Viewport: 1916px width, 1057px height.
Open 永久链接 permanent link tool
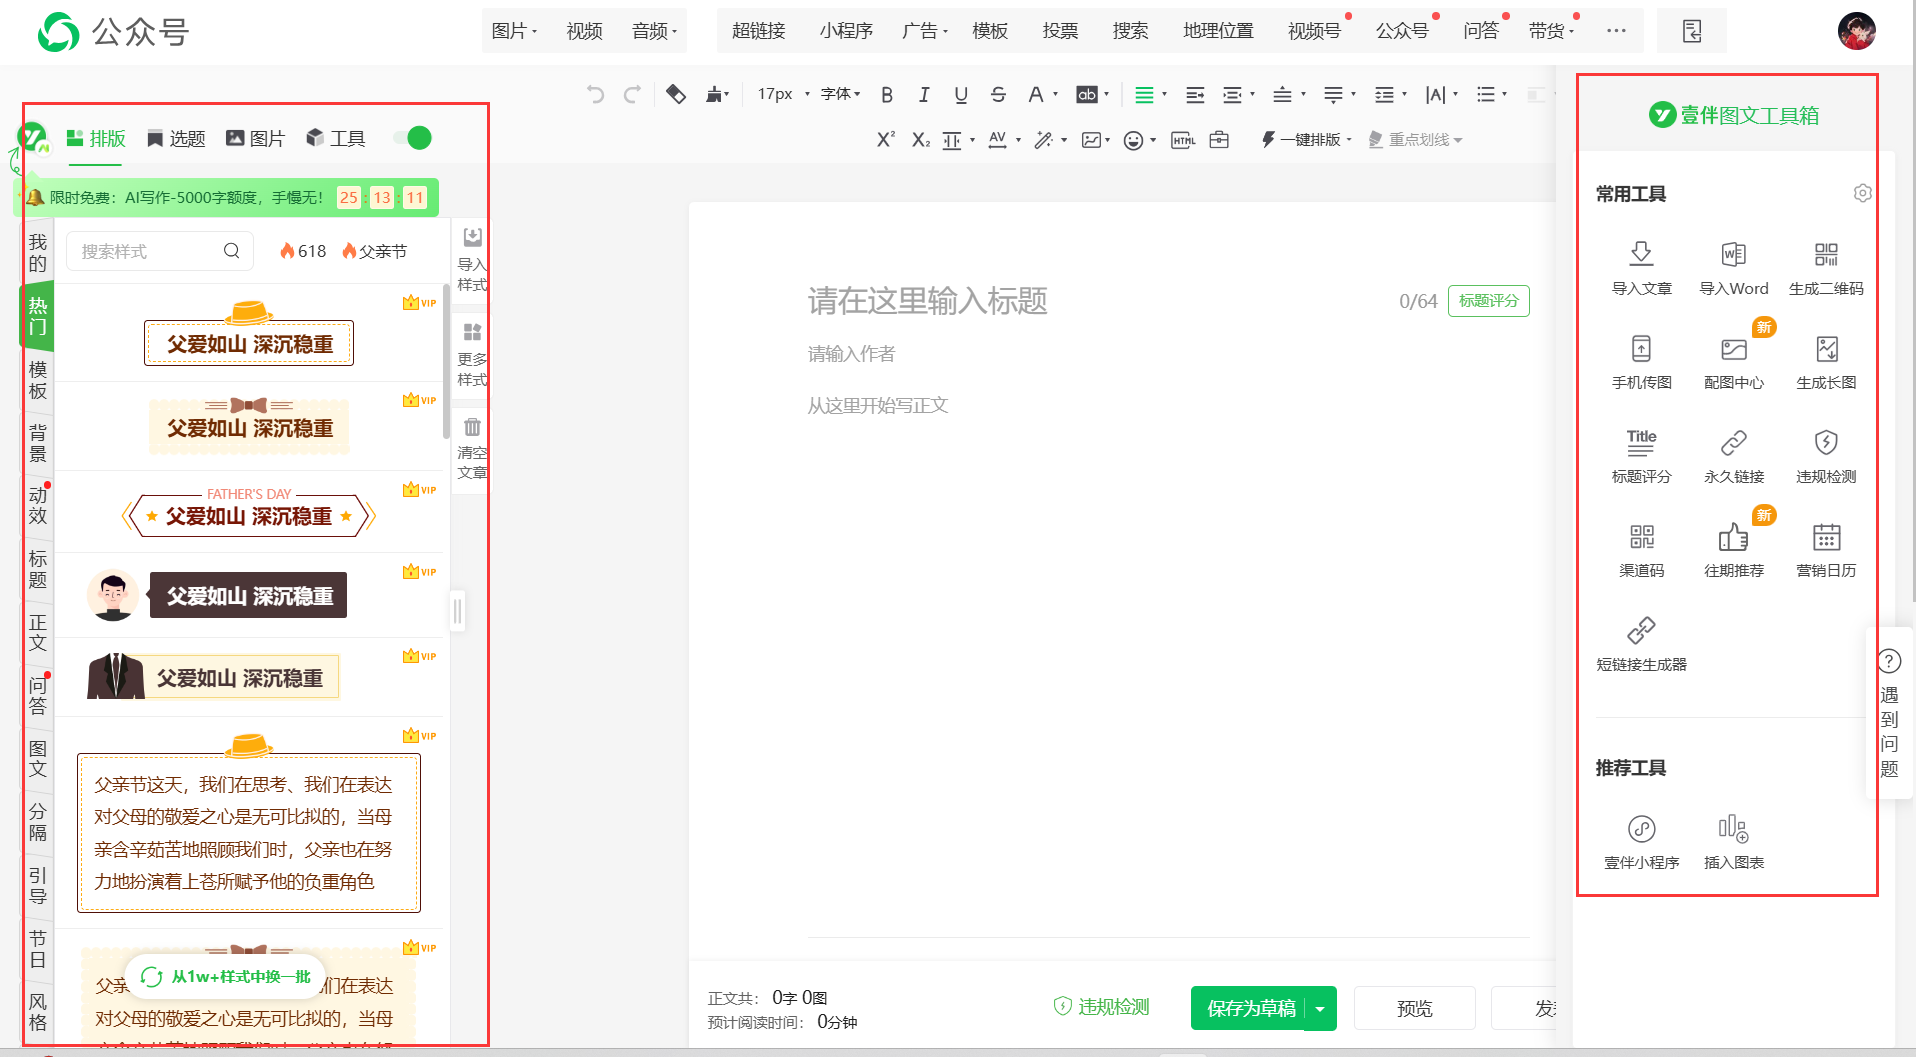pos(1733,456)
